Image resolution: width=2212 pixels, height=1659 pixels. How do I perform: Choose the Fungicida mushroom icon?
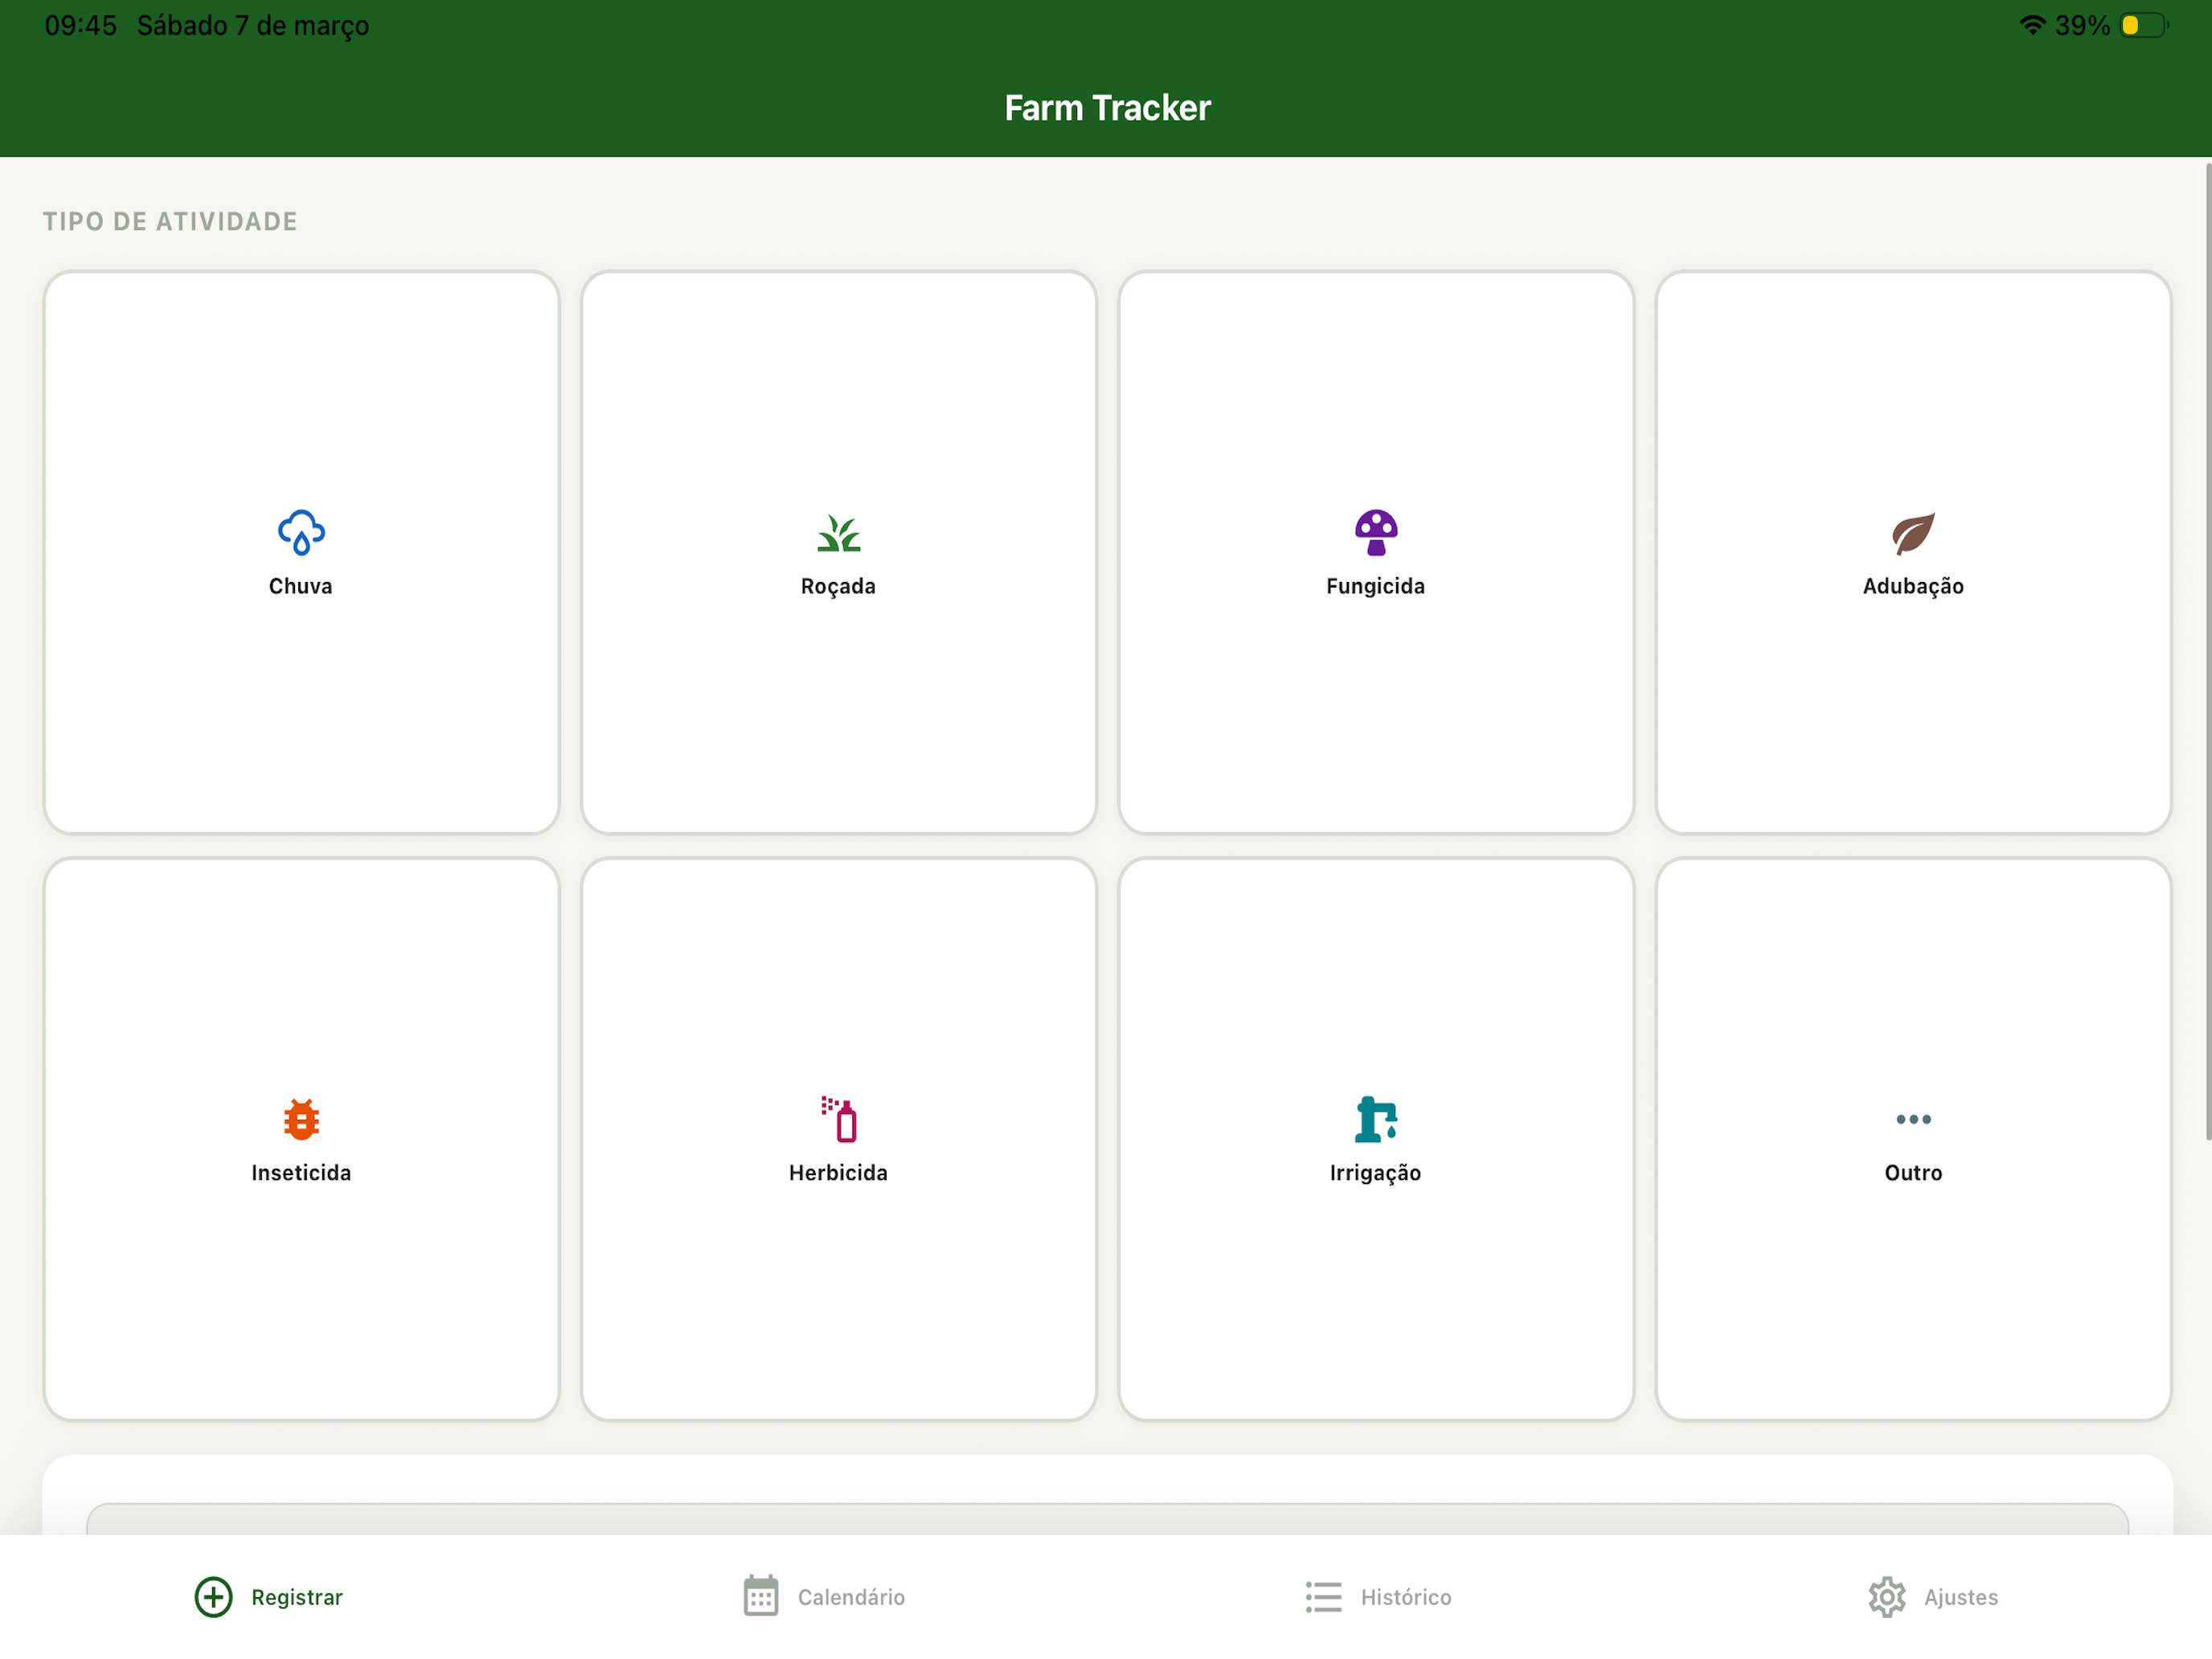[x=1376, y=532]
